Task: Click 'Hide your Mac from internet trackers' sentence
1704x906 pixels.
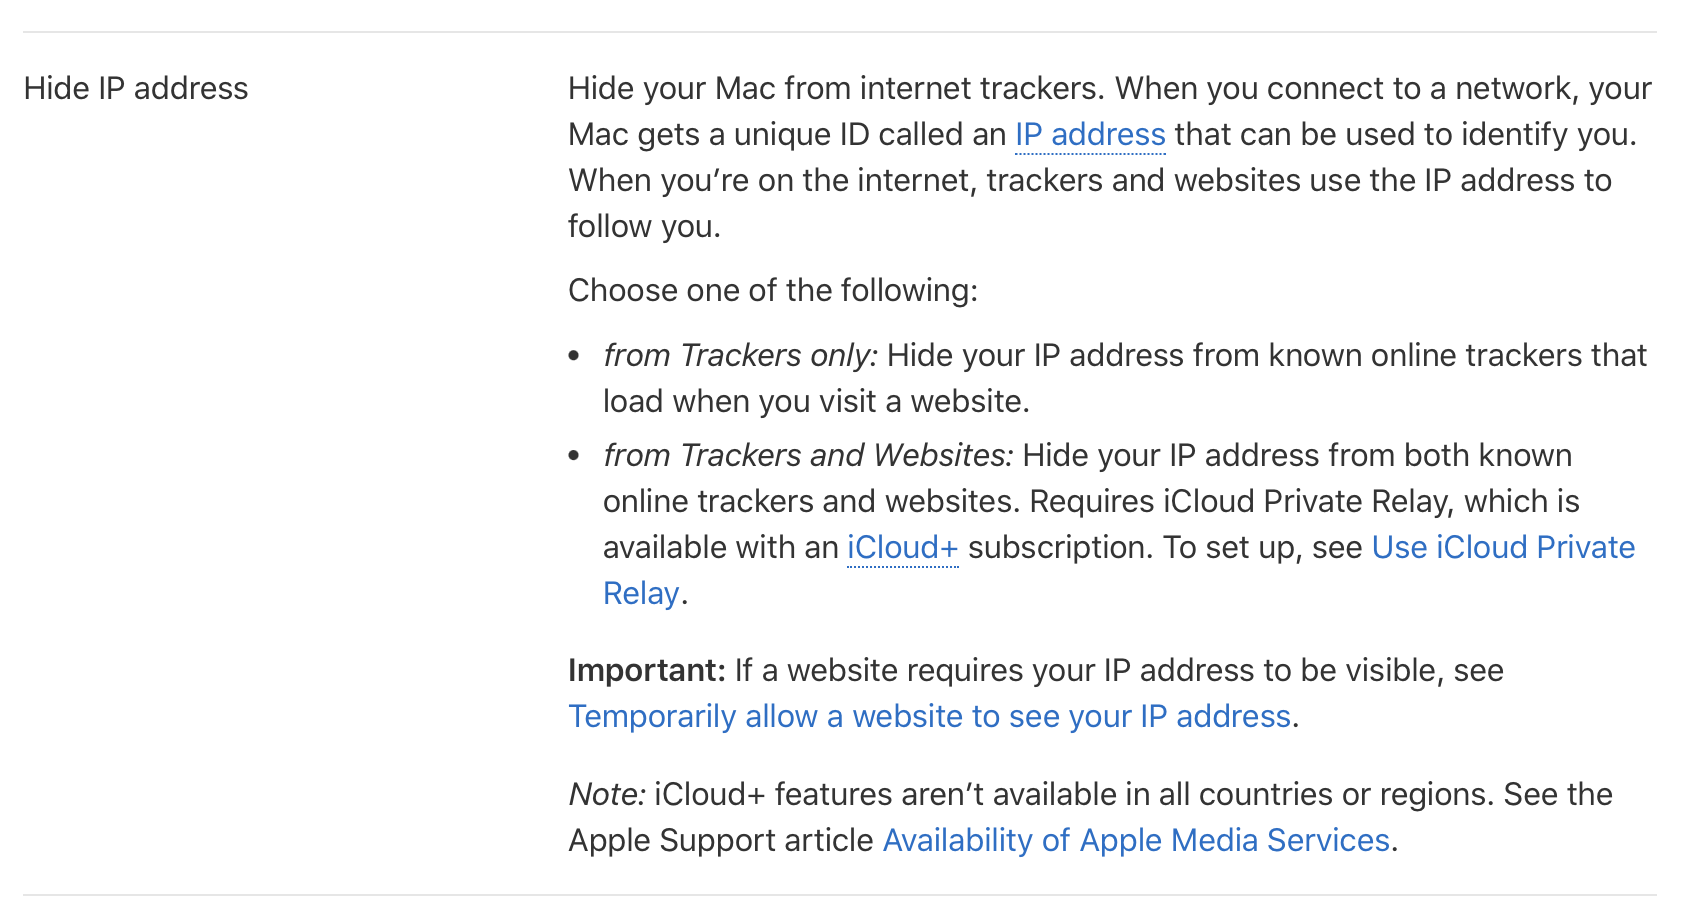Action: tap(835, 88)
